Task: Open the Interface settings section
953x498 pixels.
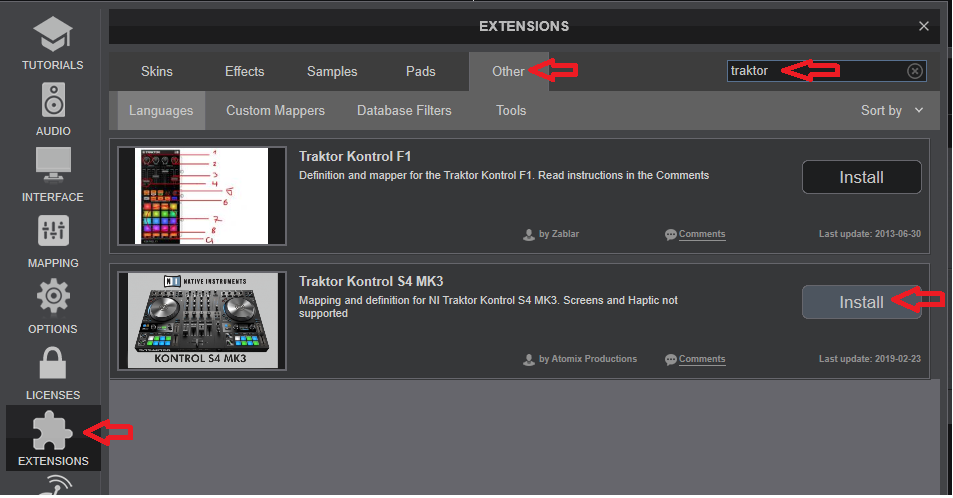Action: pos(53,175)
